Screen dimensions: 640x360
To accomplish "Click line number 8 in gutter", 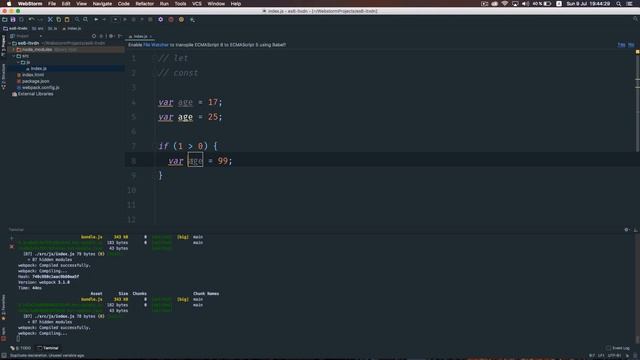I will coord(133,161).
